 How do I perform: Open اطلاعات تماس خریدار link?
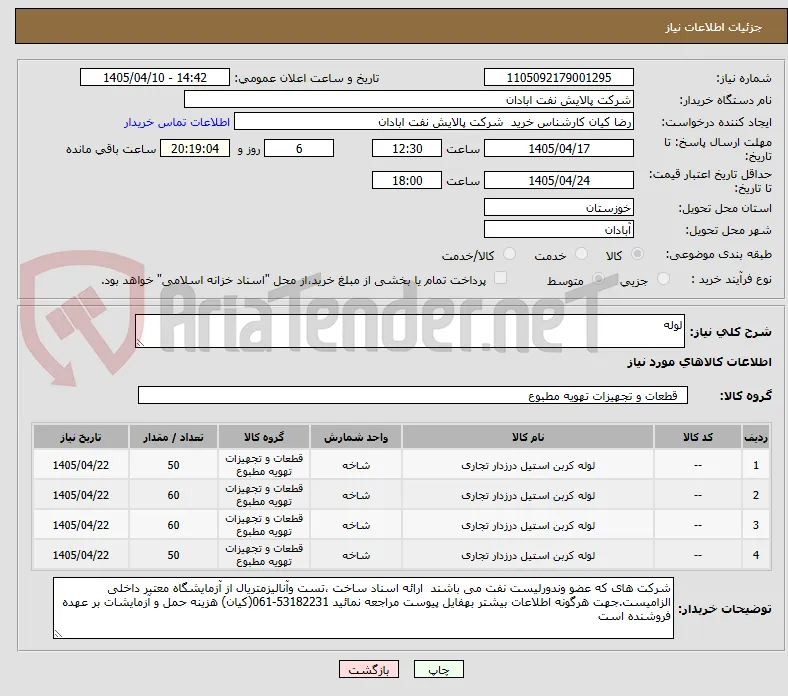[177, 122]
